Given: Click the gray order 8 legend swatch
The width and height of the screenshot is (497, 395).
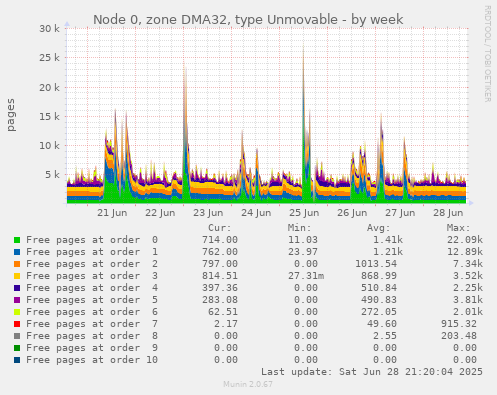Looking at the screenshot, I should click(x=17, y=336).
